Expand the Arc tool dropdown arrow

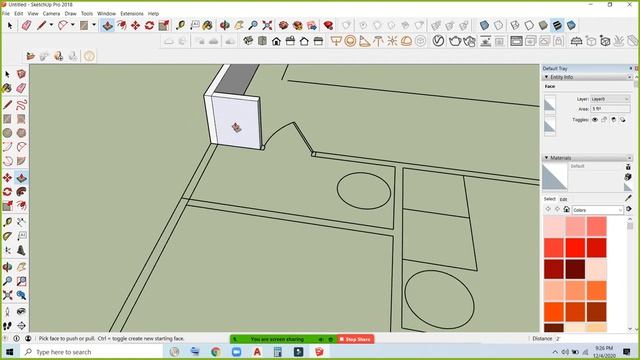click(x=73, y=25)
